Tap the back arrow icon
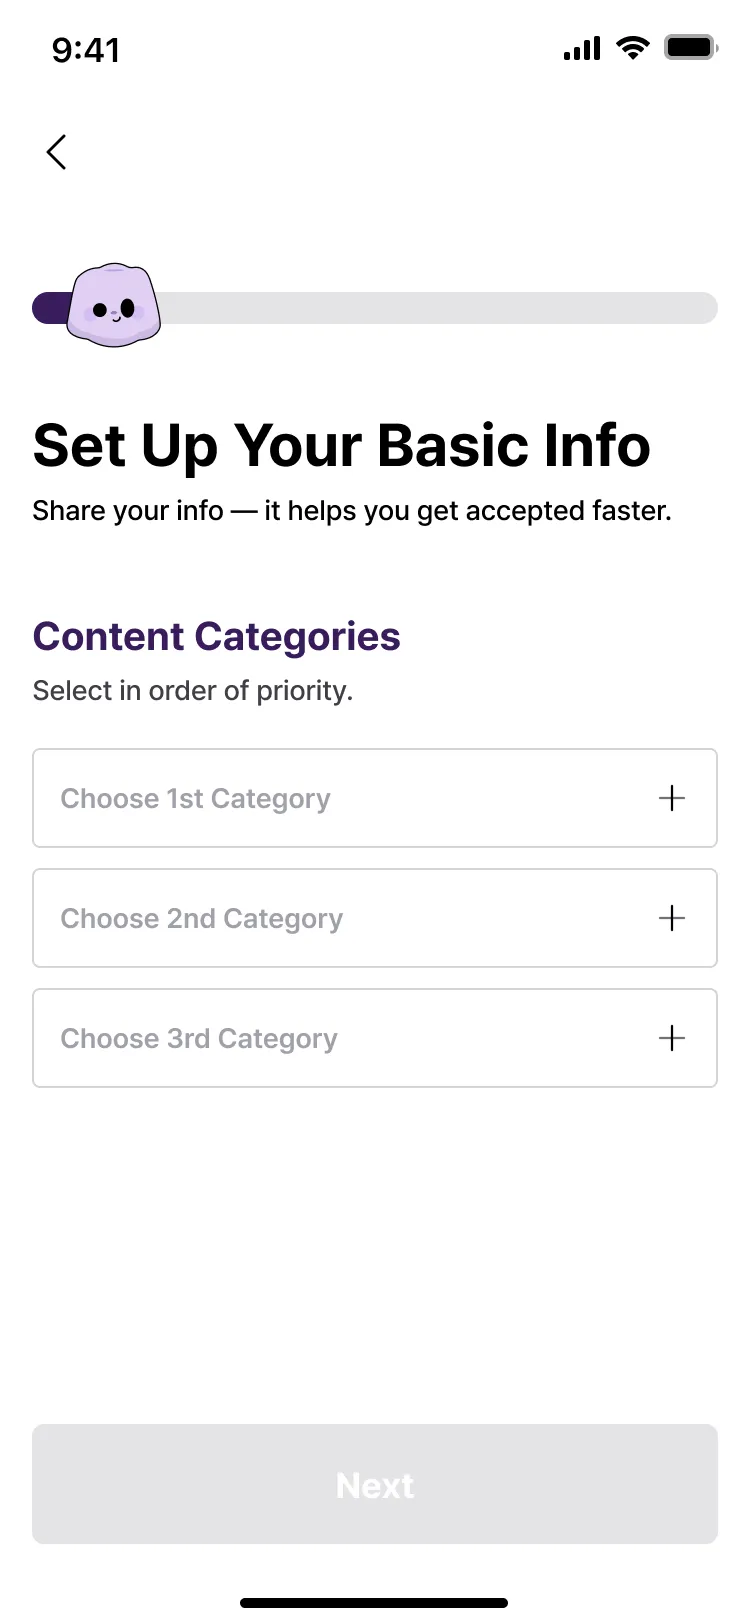The height and width of the screenshot is (1624, 750). point(57,152)
